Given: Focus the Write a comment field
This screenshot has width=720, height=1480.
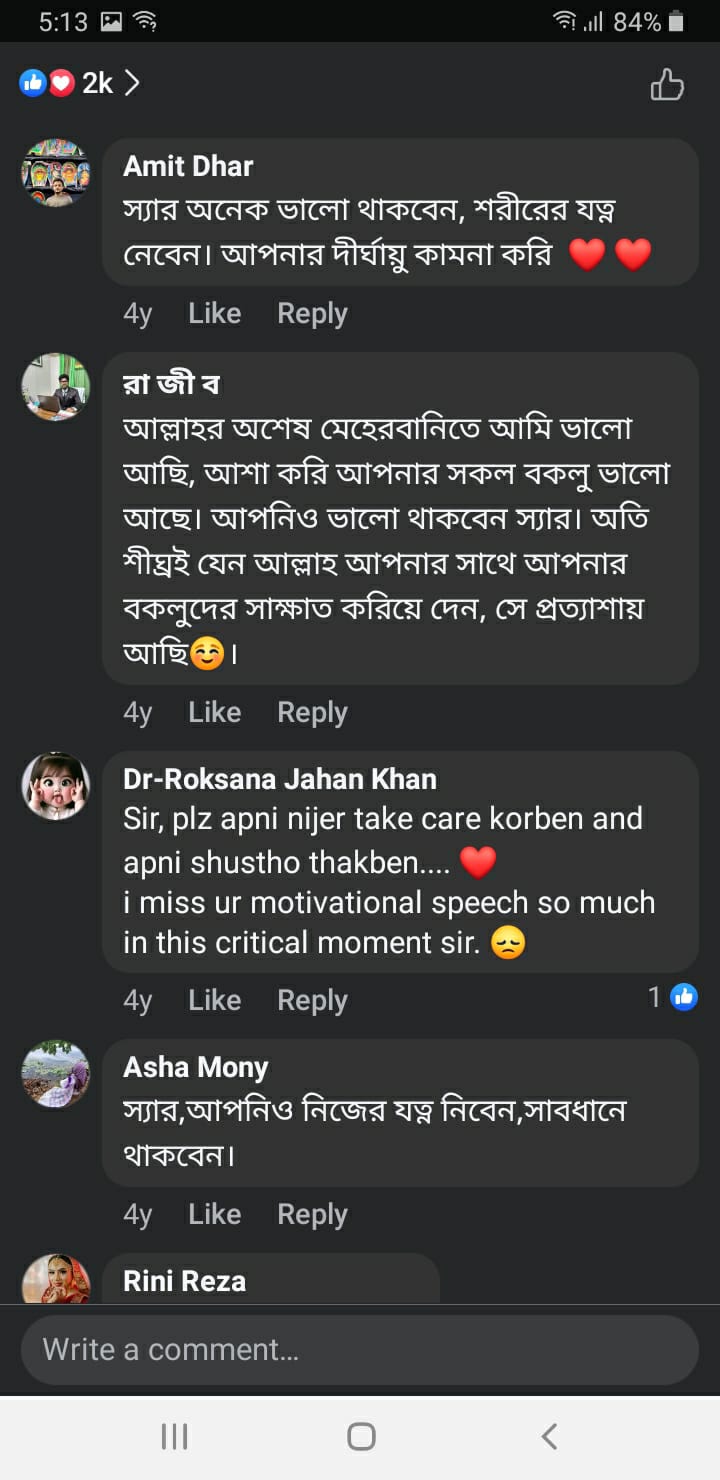Looking at the screenshot, I should (360, 1350).
